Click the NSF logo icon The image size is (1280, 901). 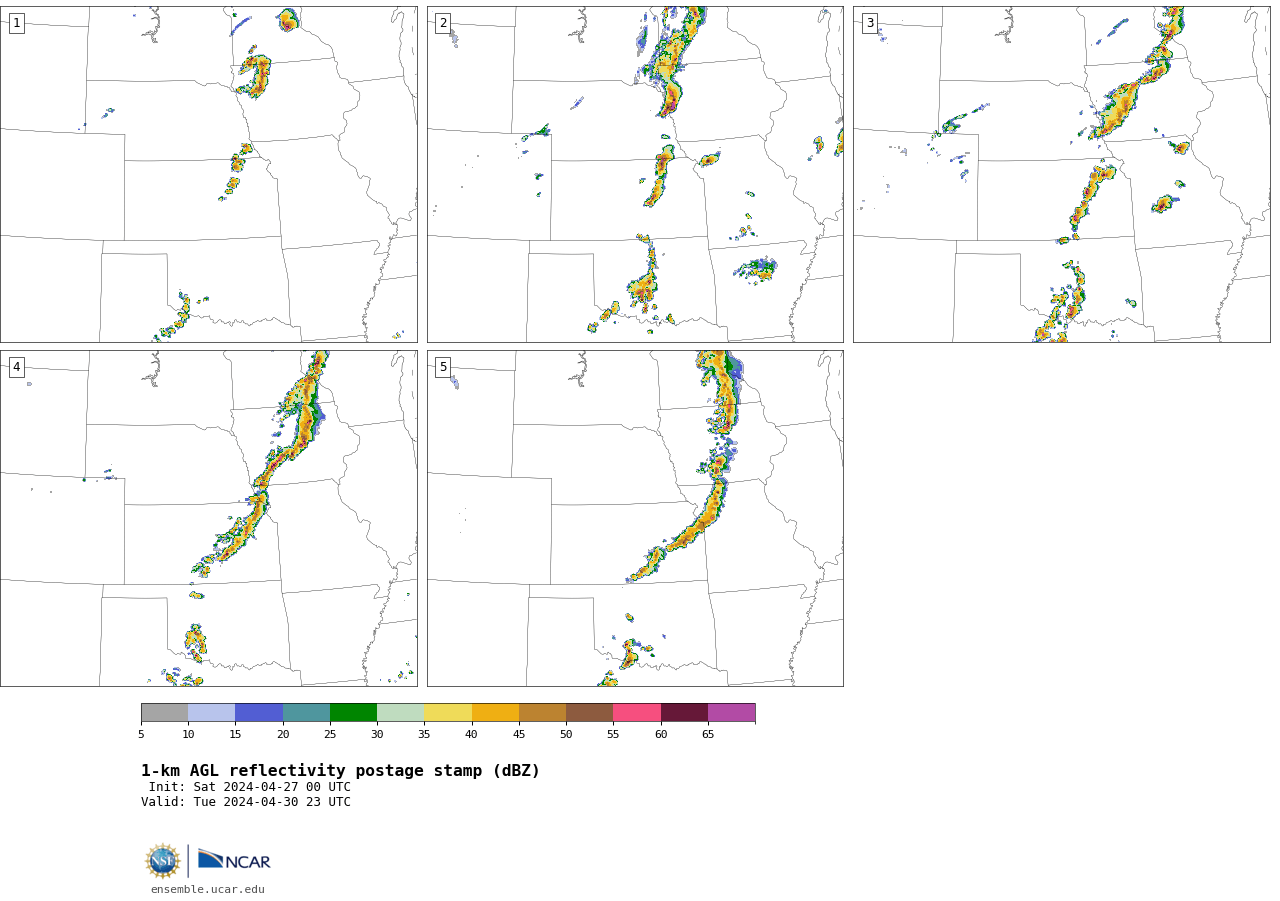163,861
